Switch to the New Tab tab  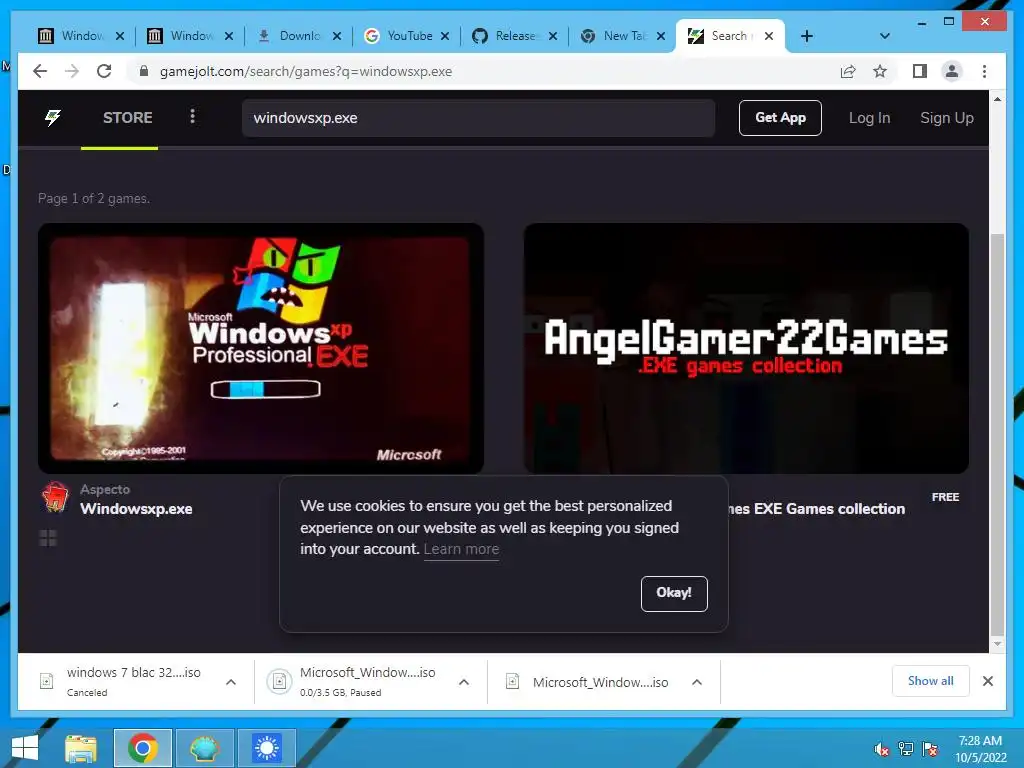[624, 36]
